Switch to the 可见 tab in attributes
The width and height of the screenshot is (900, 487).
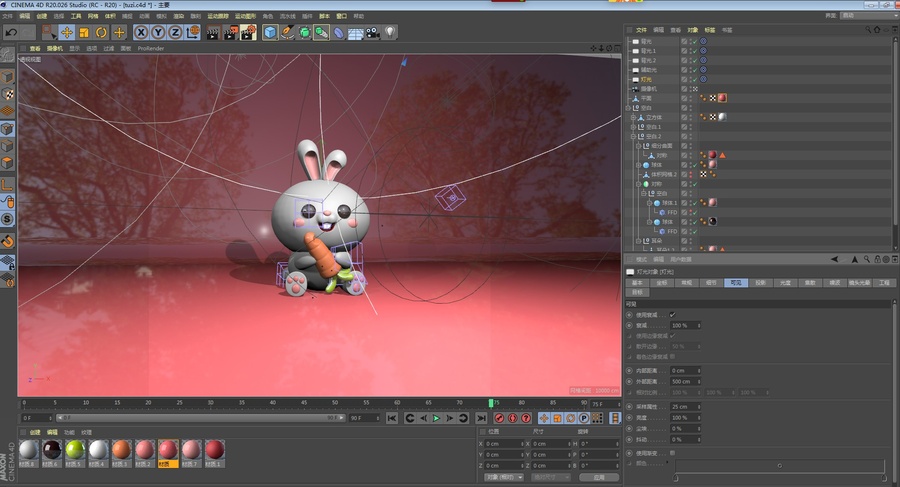[736, 283]
